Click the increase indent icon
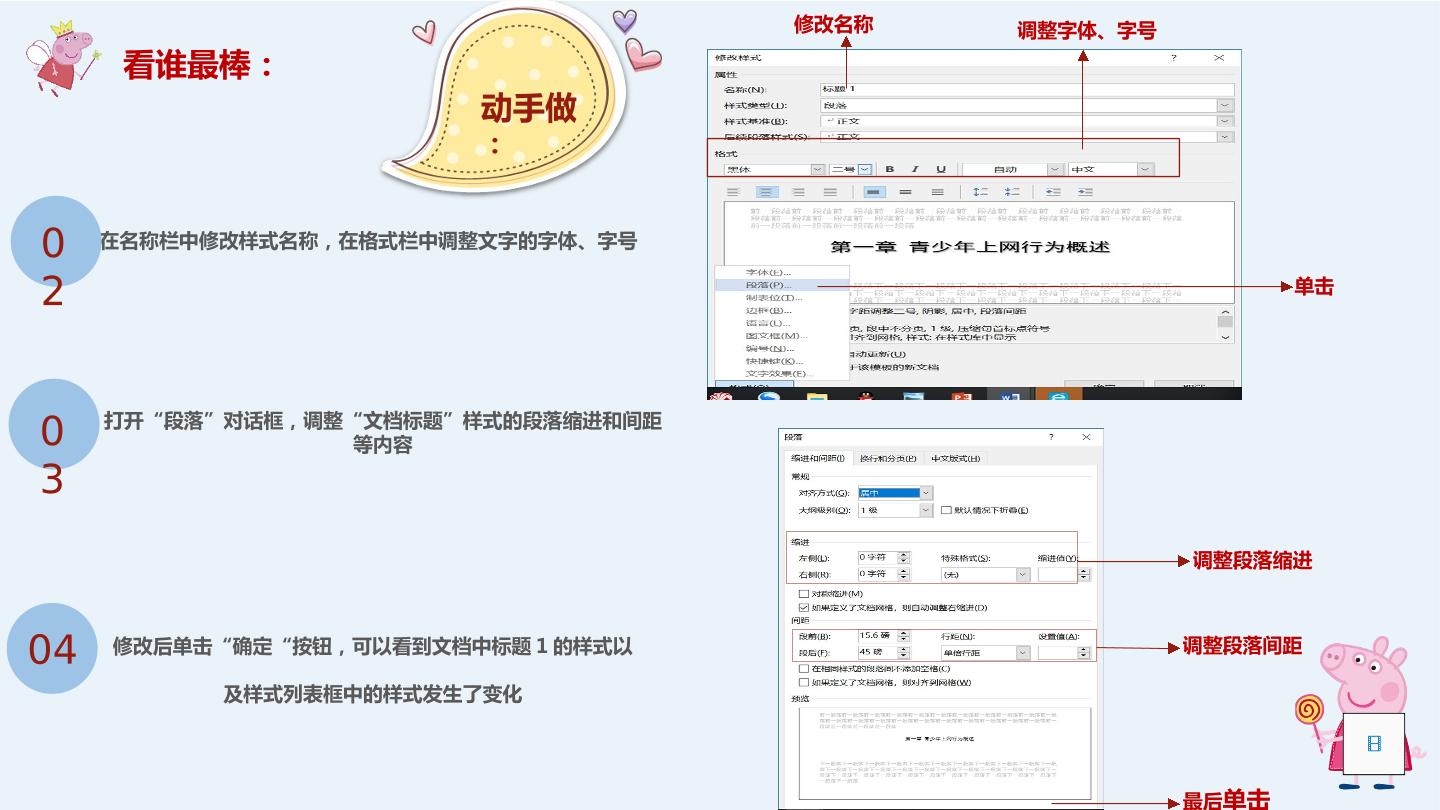The height and width of the screenshot is (810, 1440). pyautogui.click(x=1085, y=192)
